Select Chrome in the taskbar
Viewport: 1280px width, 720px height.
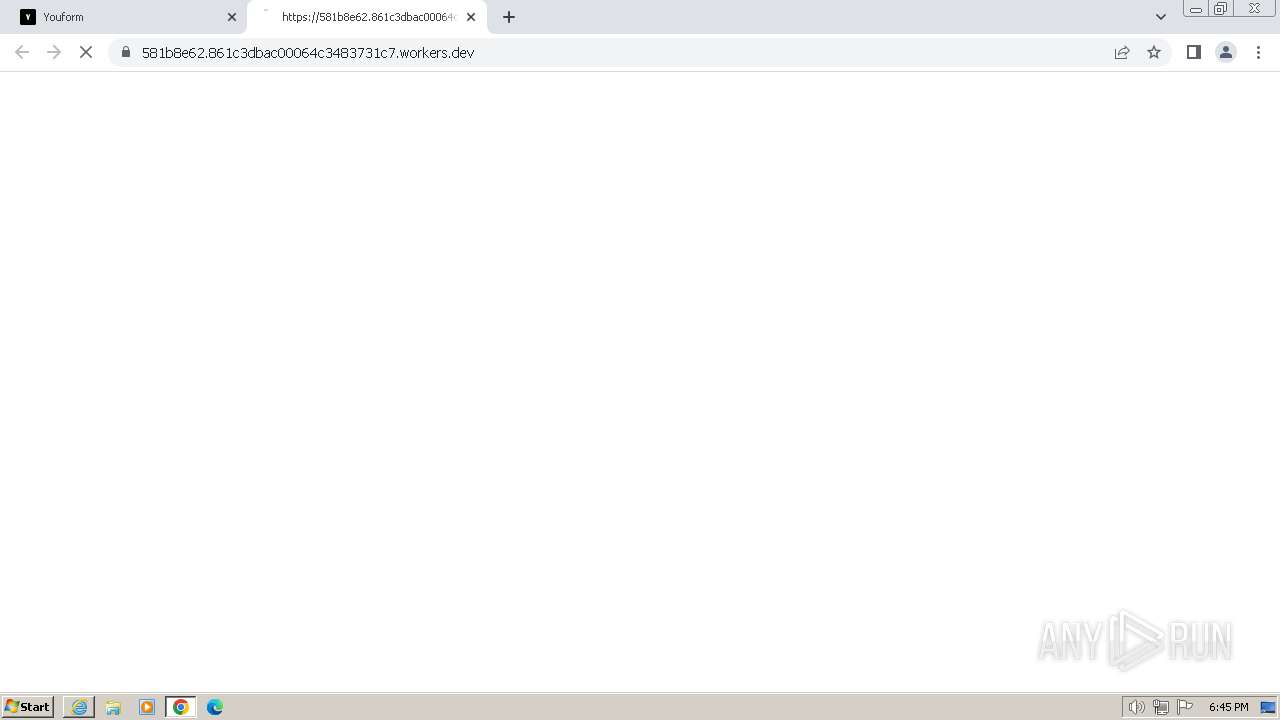pos(181,707)
